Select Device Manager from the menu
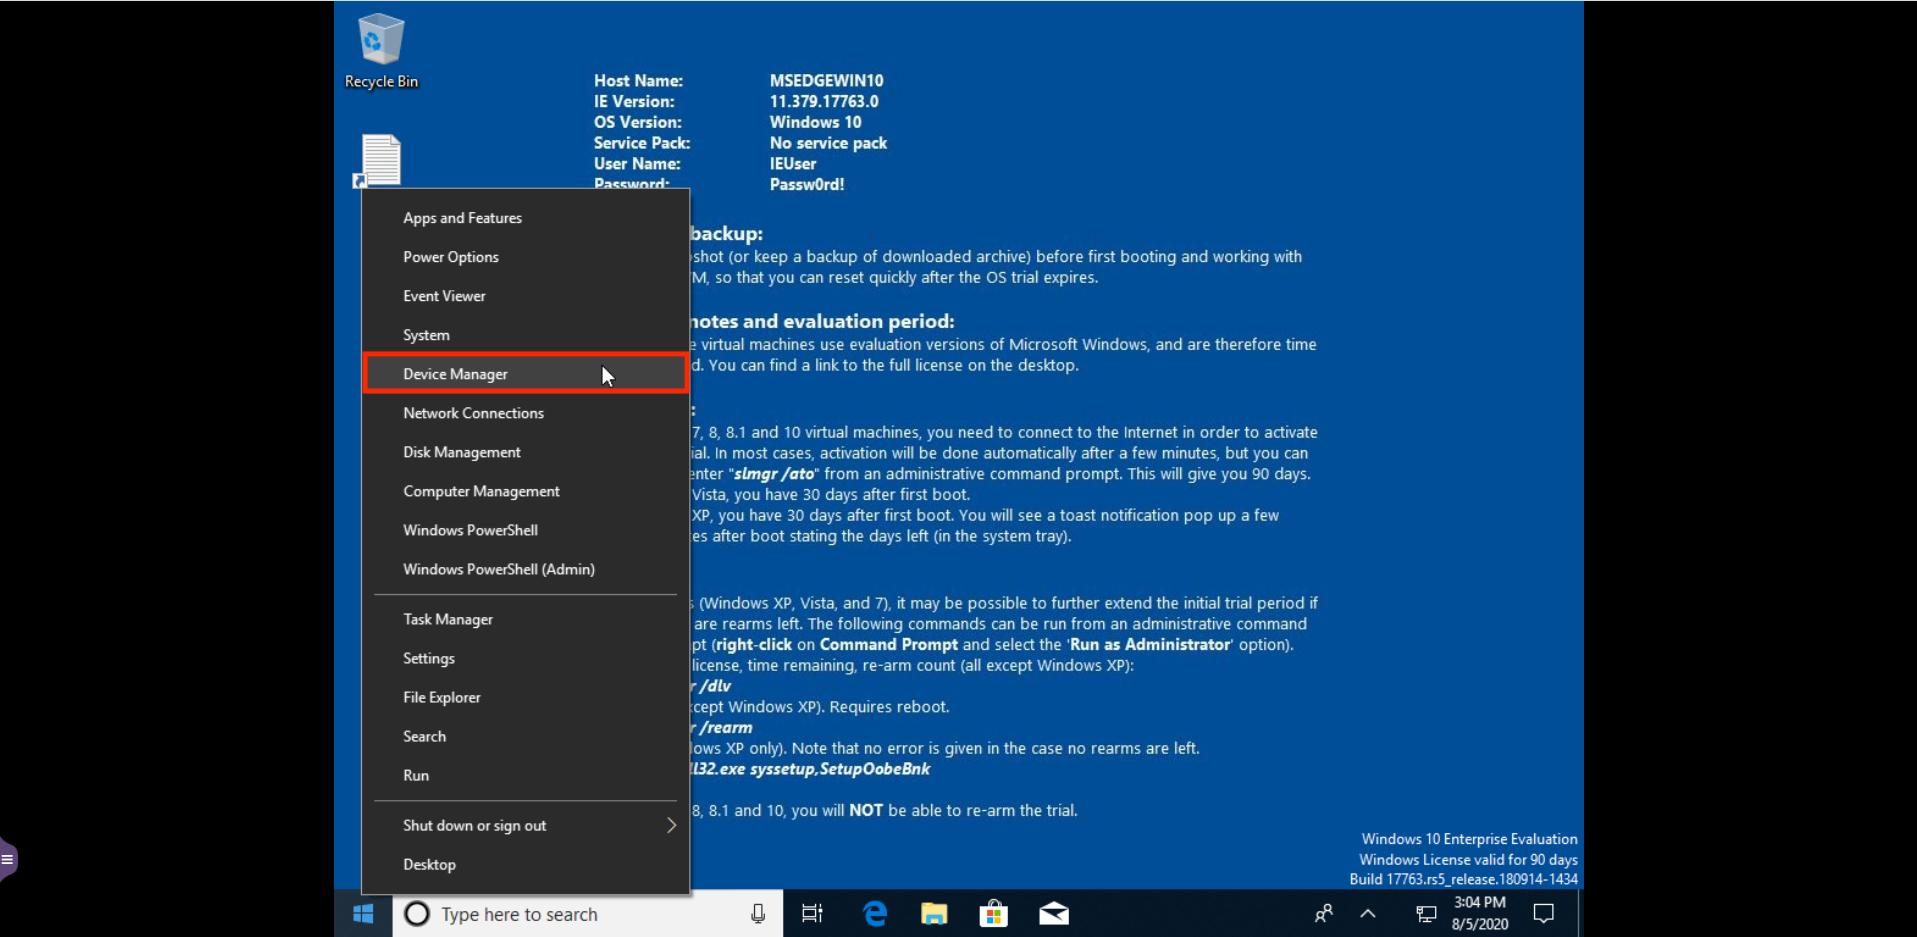This screenshot has width=1917, height=937. [x=456, y=374]
